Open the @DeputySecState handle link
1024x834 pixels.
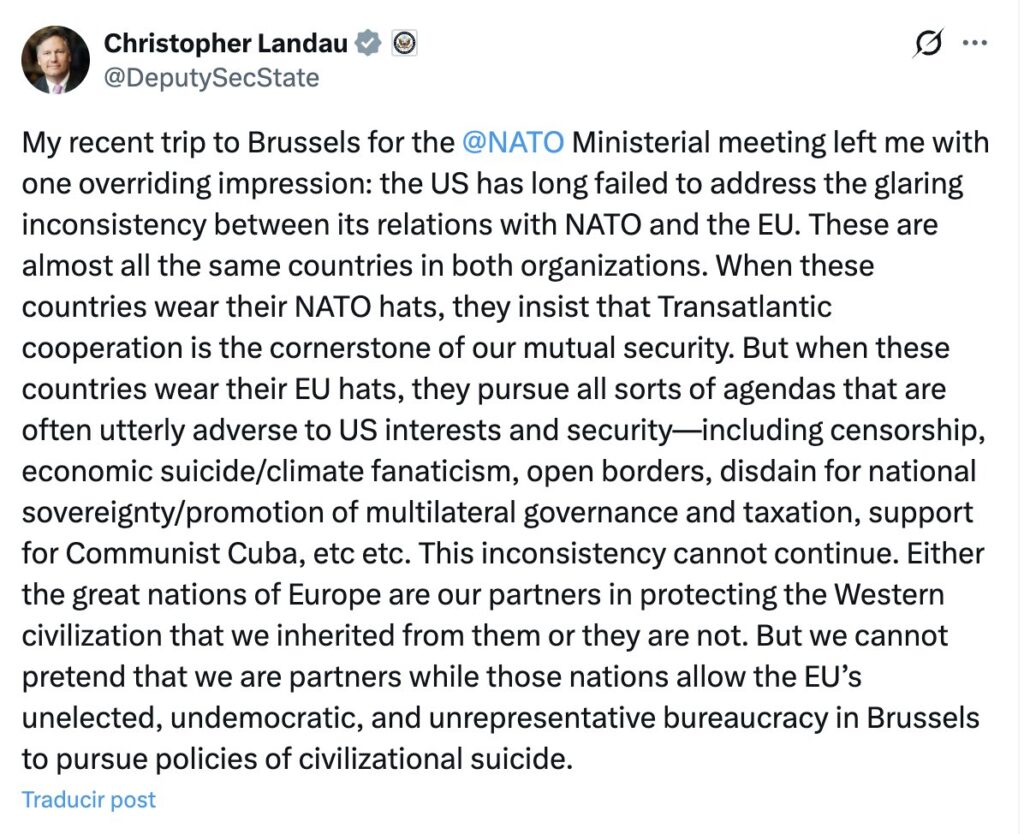pyautogui.click(x=212, y=77)
